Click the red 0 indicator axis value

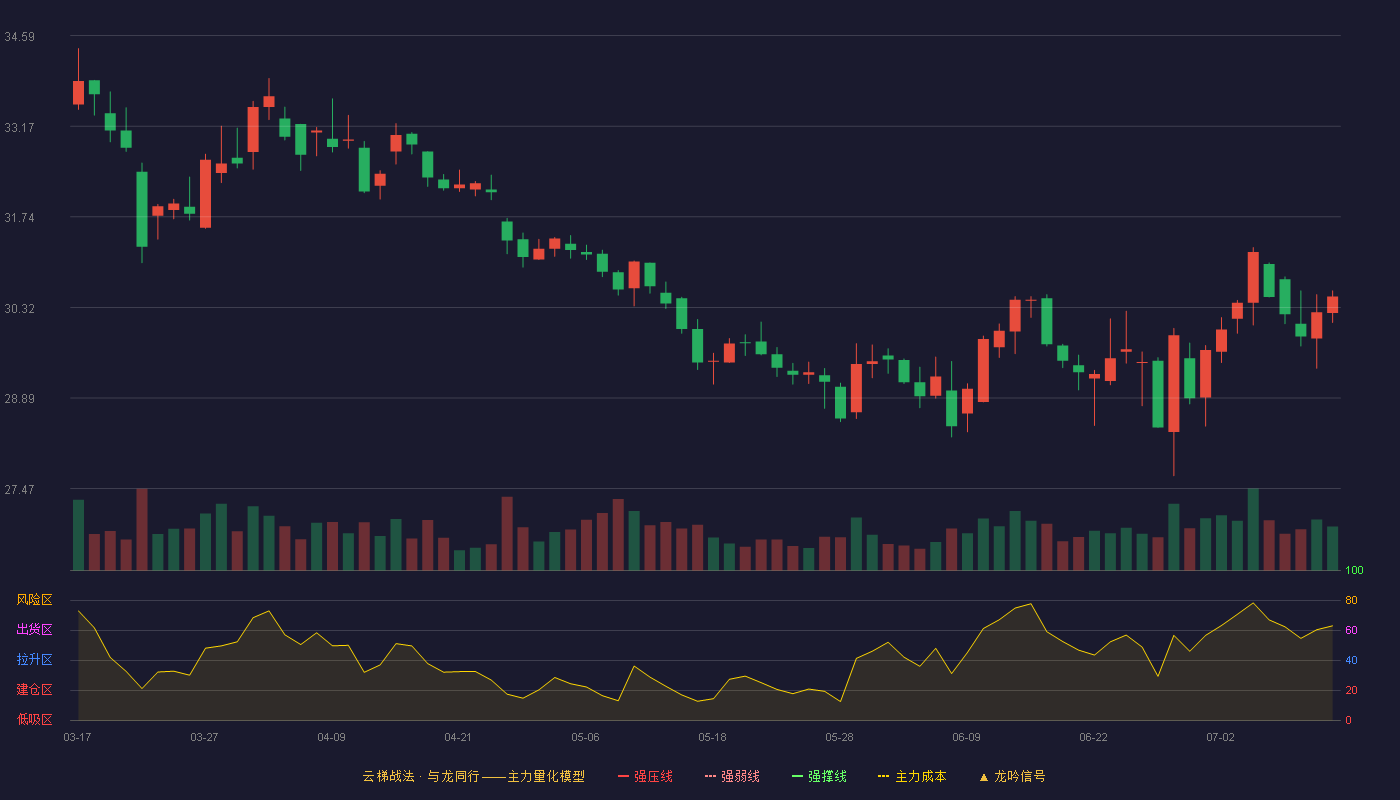[x=1348, y=720]
